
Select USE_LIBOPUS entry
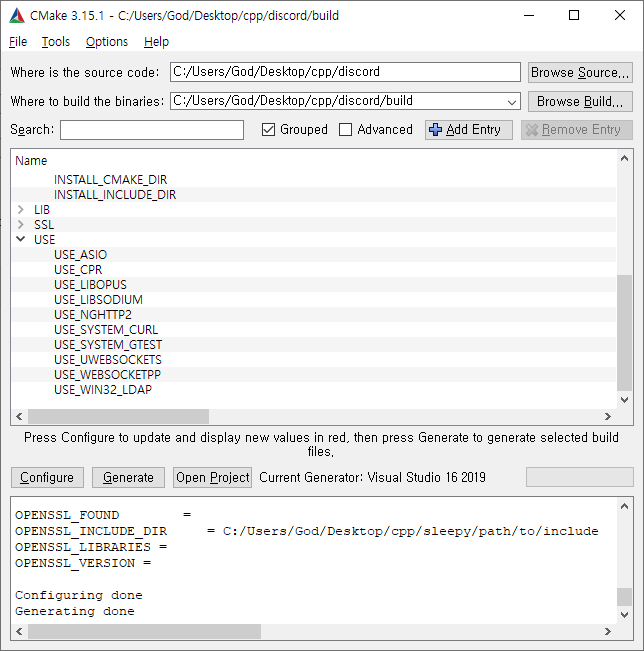coord(91,284)
